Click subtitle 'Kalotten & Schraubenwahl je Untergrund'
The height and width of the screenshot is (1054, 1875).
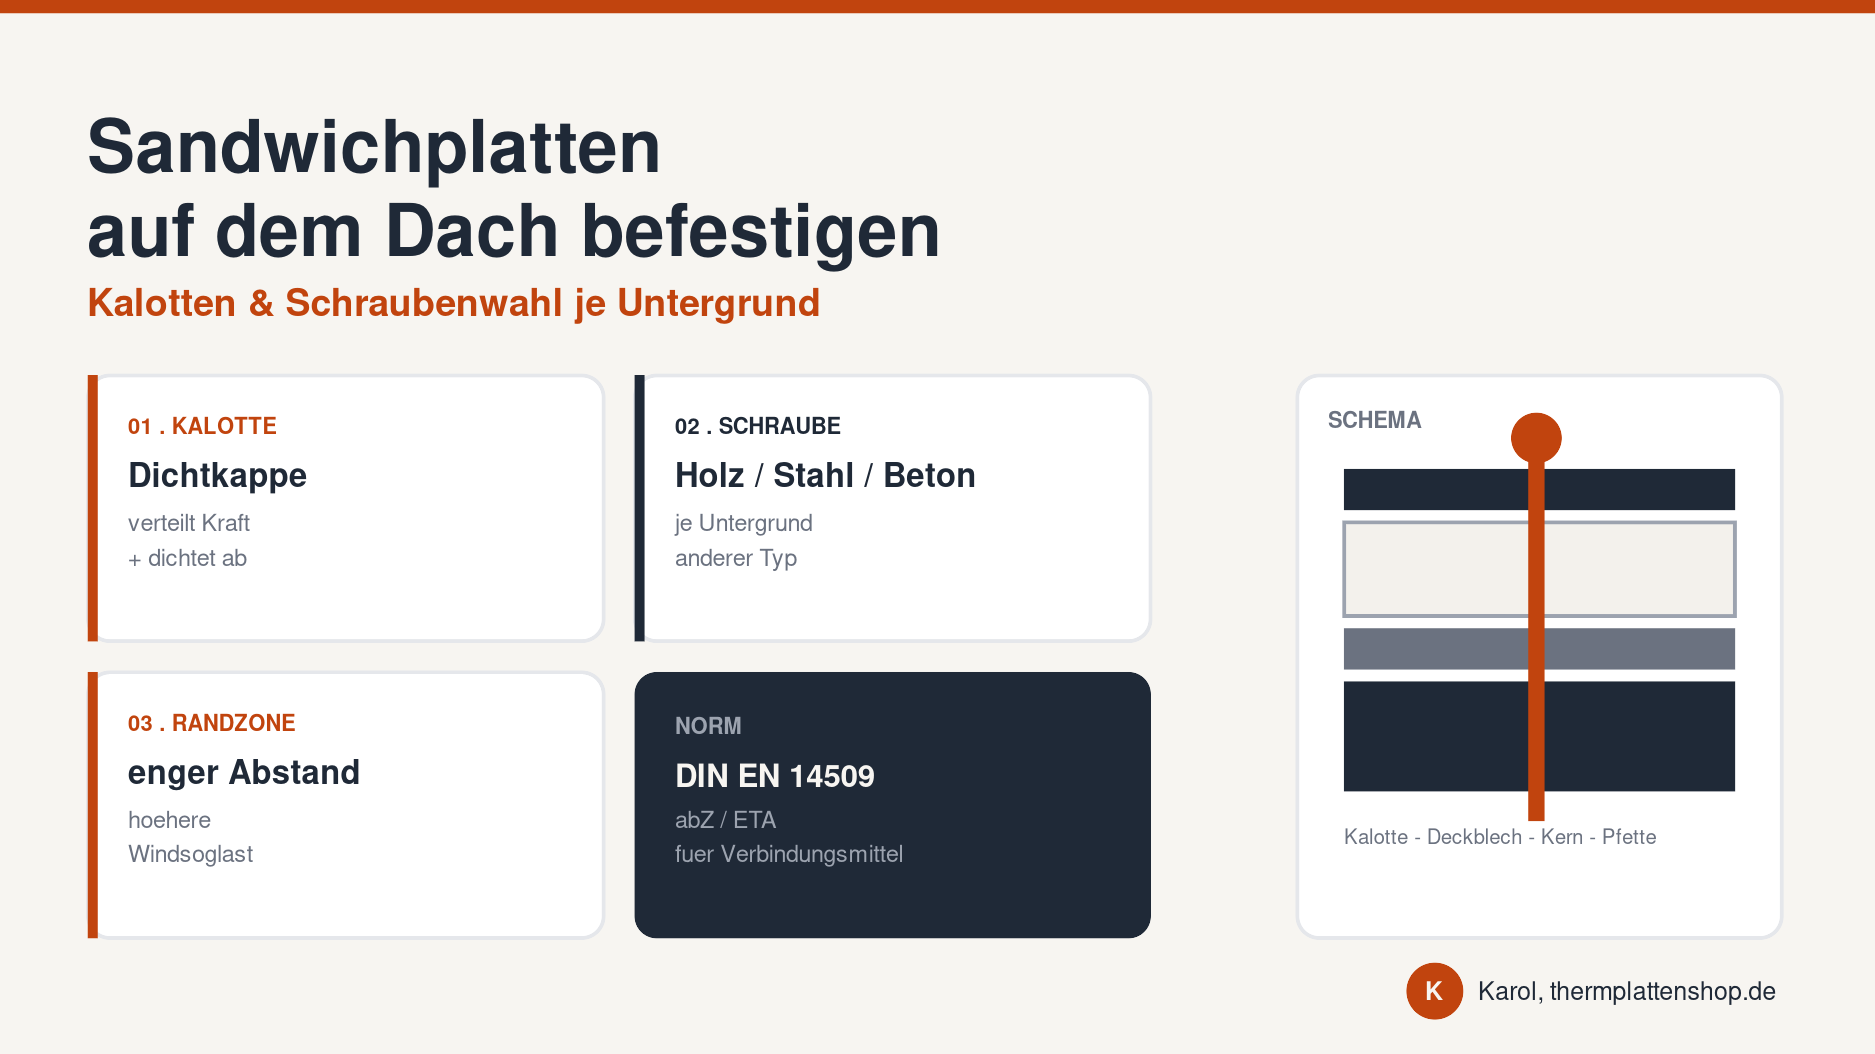[x=454, y=303]
